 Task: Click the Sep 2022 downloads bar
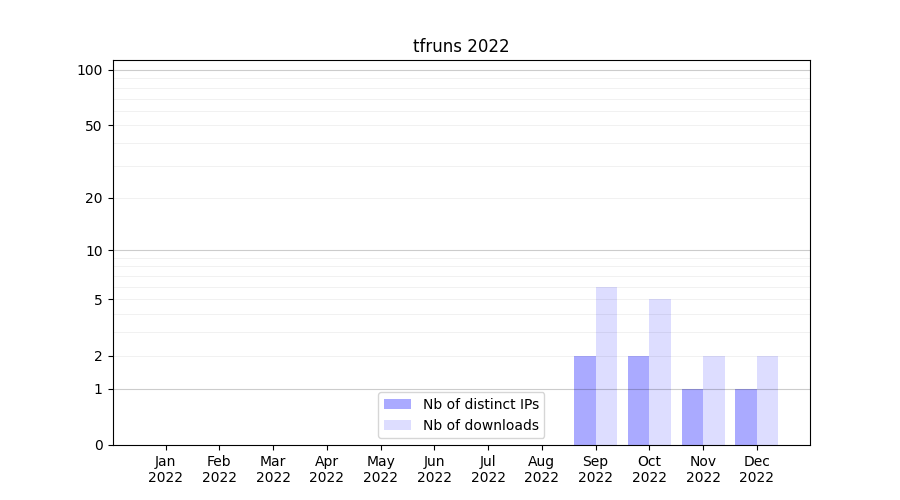coord(606,366)
